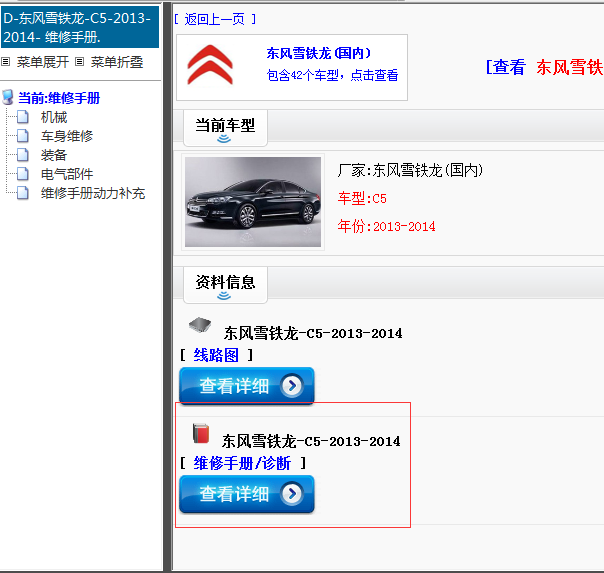Click the chevron icon under 资料信息
The image size is (604, 573).
click(x=224, y=296)
